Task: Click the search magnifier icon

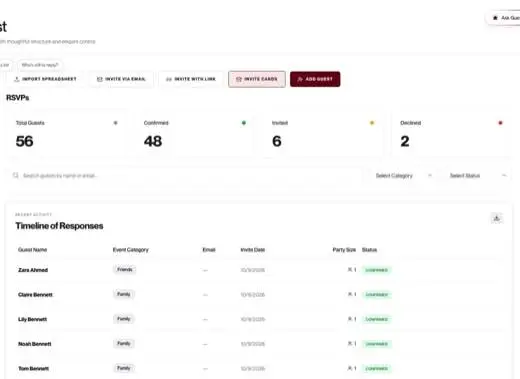Action: coord(16,175)
